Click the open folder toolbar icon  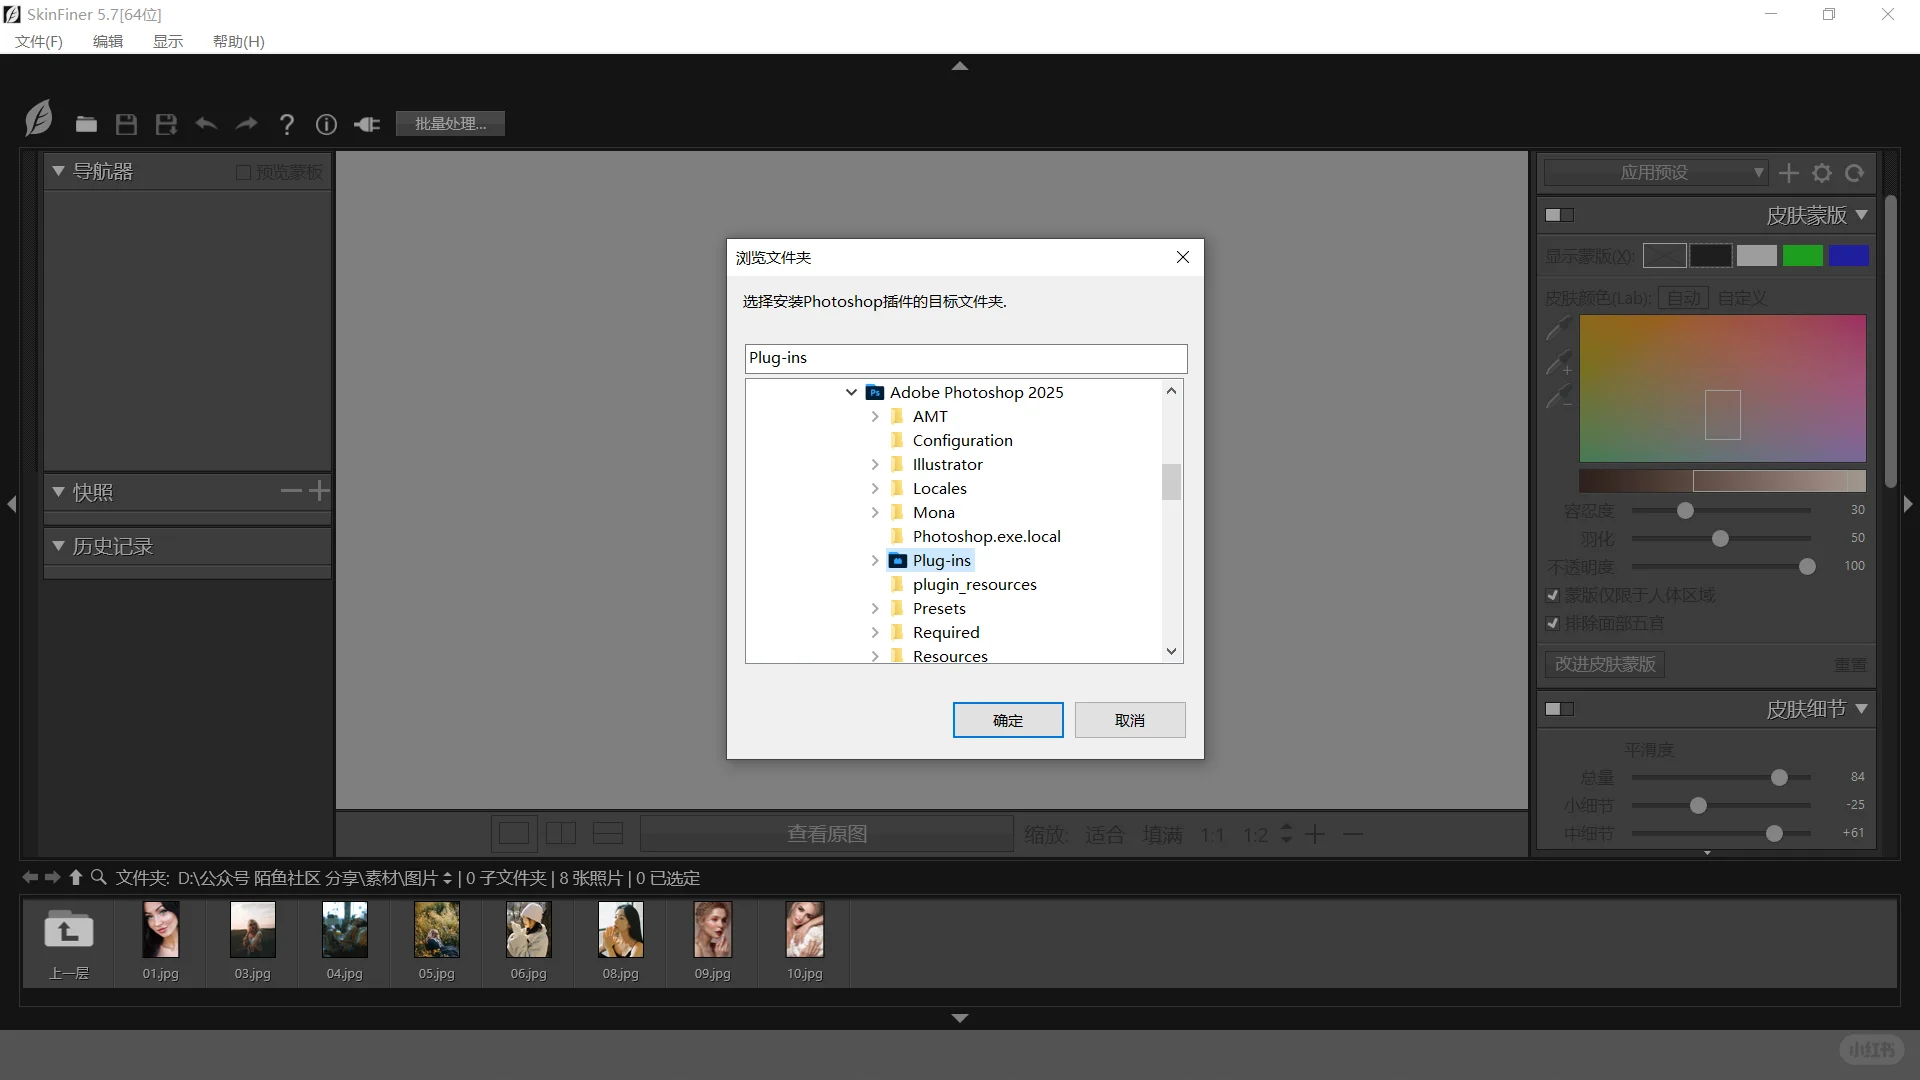pyautogui.click(x=86, y=124)
